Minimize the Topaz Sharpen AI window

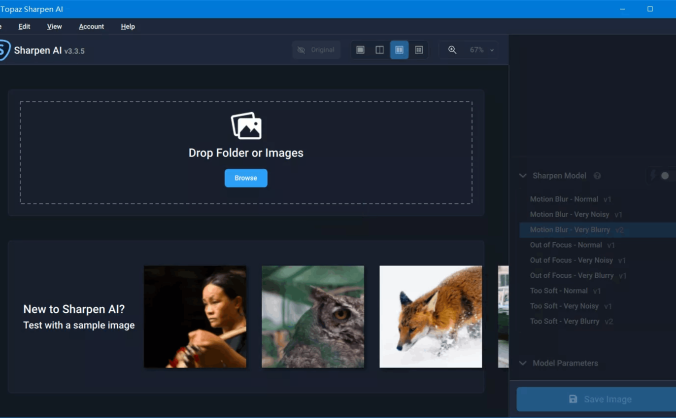point(622,9)
